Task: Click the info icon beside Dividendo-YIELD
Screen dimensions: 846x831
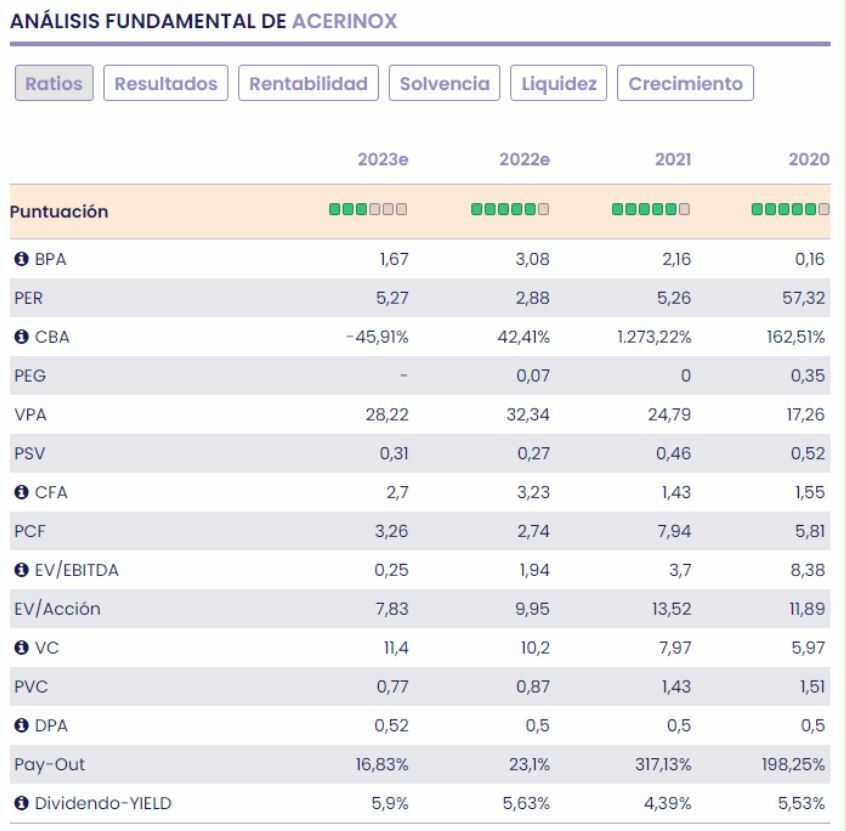Action: click(20, 803)
